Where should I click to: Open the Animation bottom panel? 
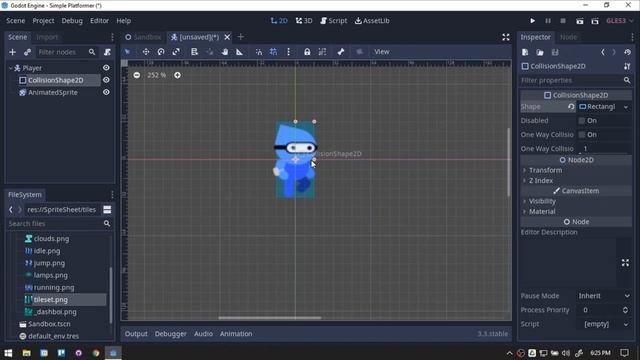236,334
